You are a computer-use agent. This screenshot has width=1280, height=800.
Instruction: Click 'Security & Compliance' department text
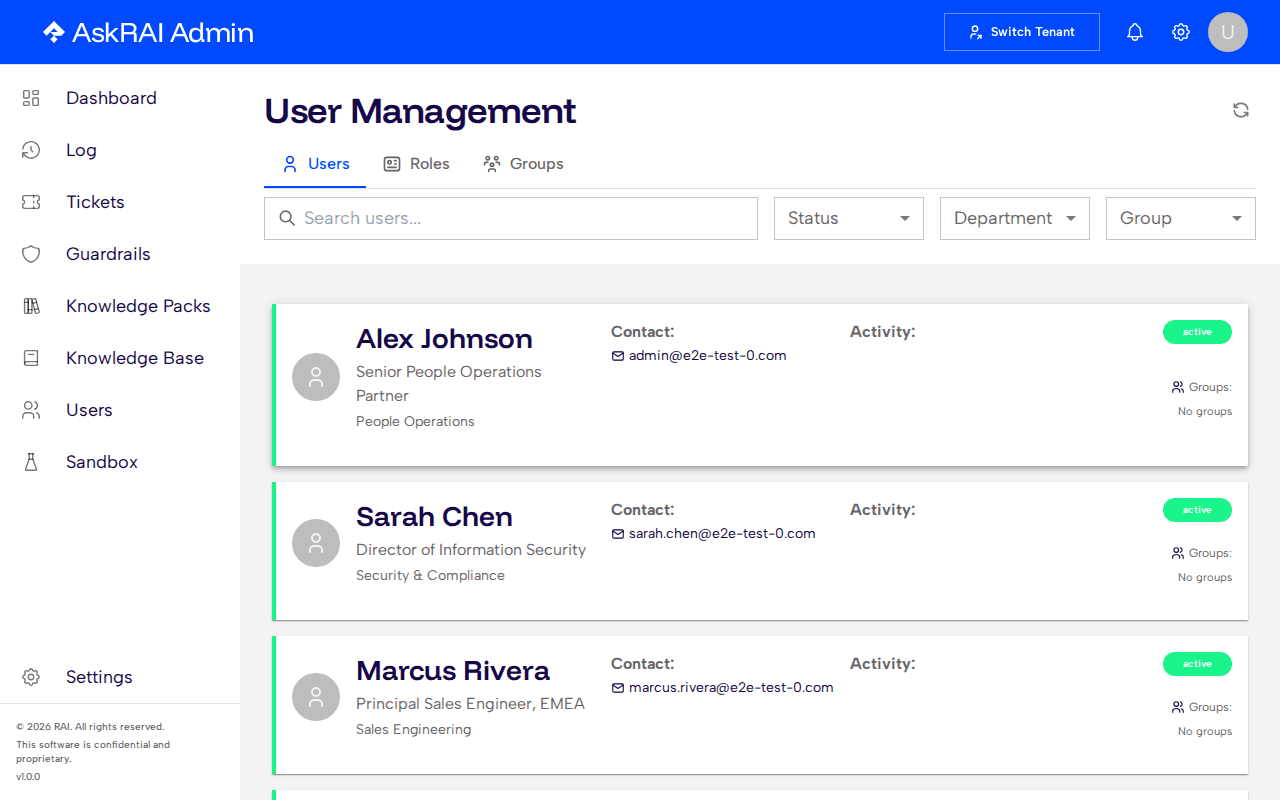click(430, 576)
